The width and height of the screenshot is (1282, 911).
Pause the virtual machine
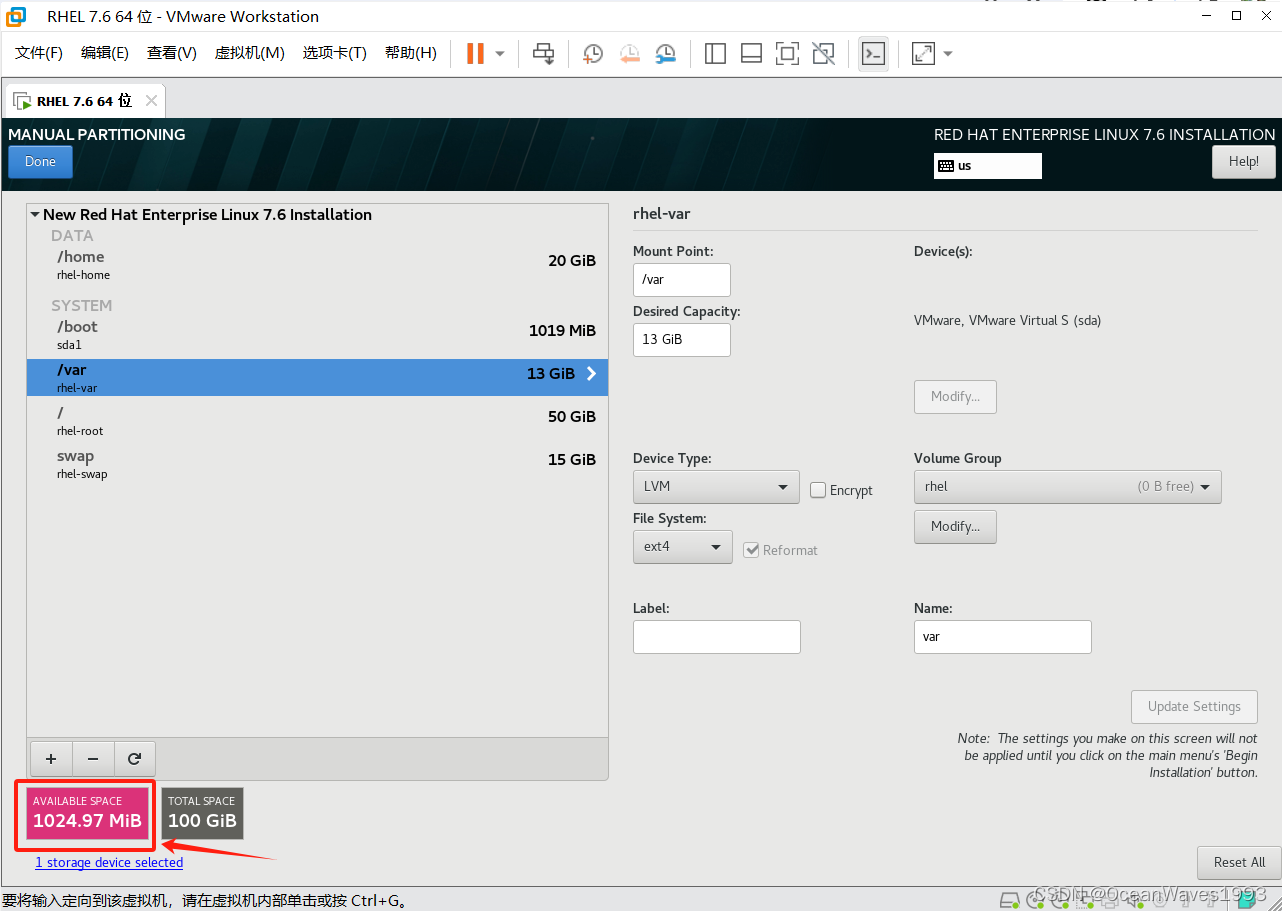point(475,53)
